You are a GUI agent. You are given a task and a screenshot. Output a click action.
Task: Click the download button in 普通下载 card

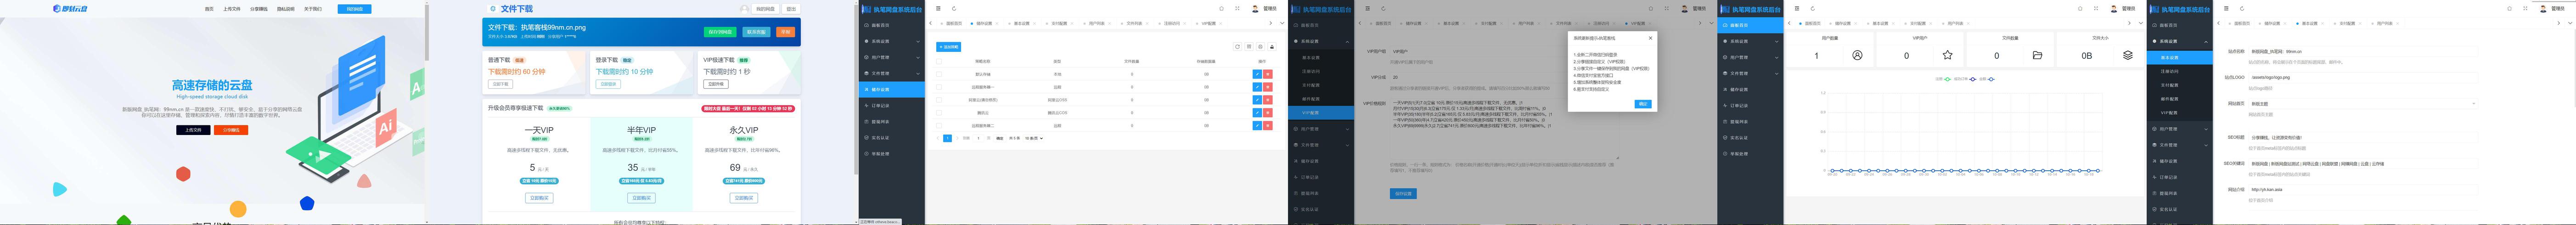coord(500,84)
